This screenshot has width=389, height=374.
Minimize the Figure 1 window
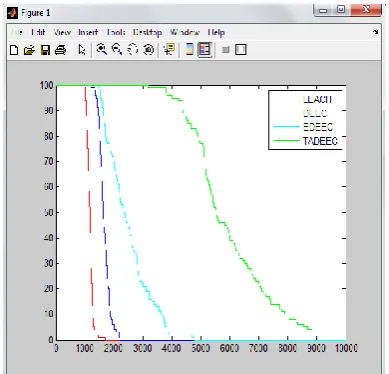(x=323, y=10)
